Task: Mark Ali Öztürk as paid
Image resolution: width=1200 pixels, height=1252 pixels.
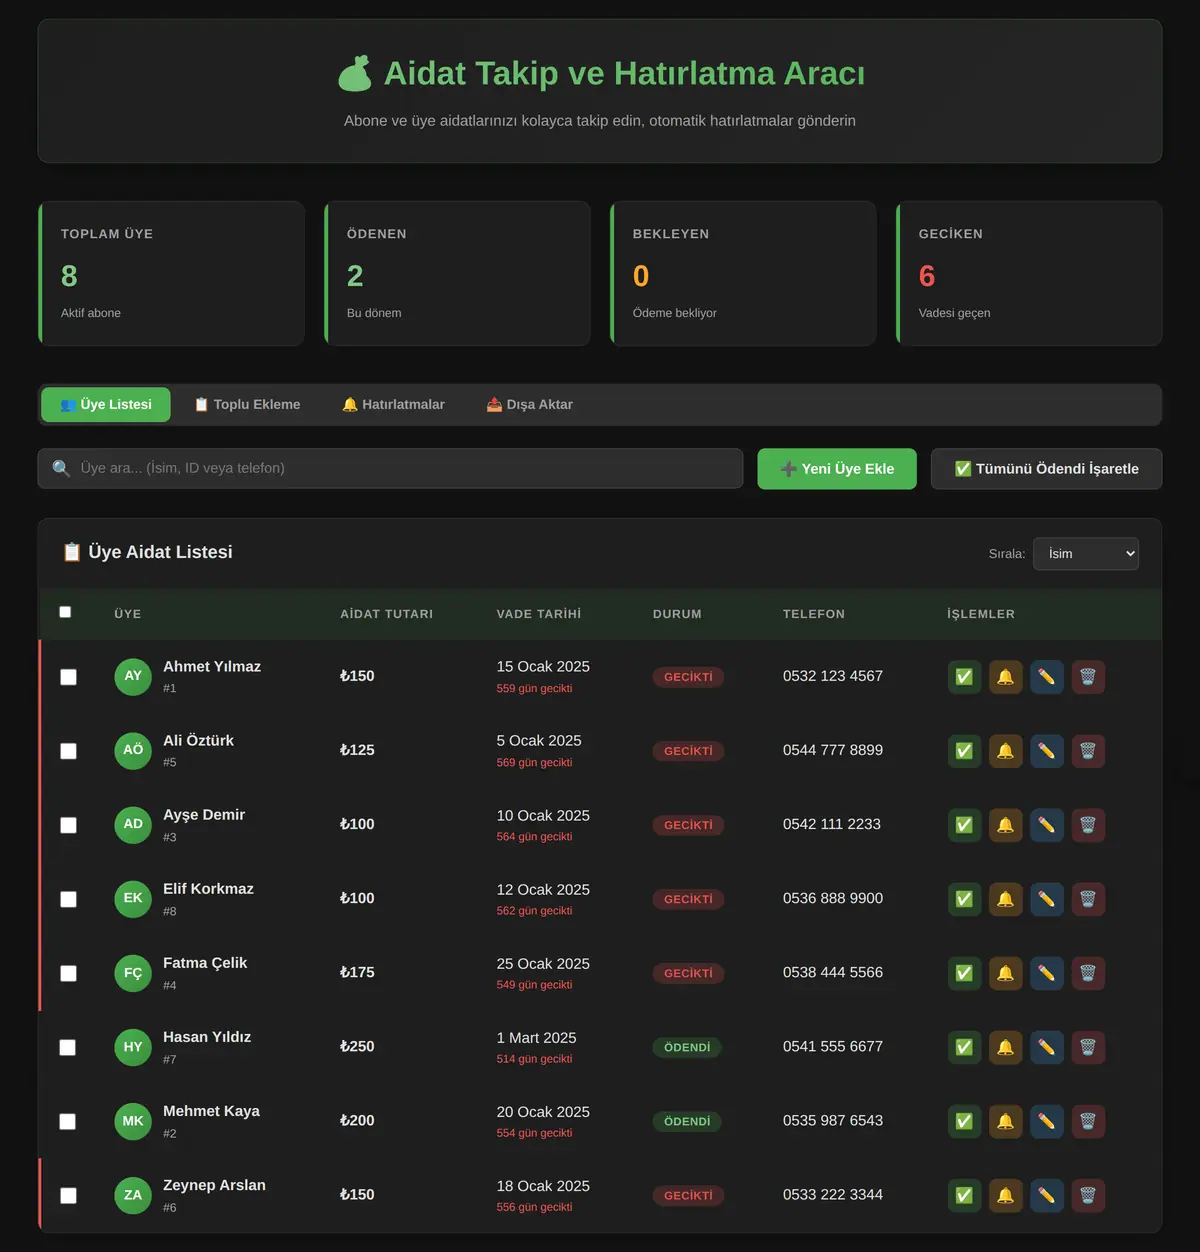Action: (x=964, y=751)
